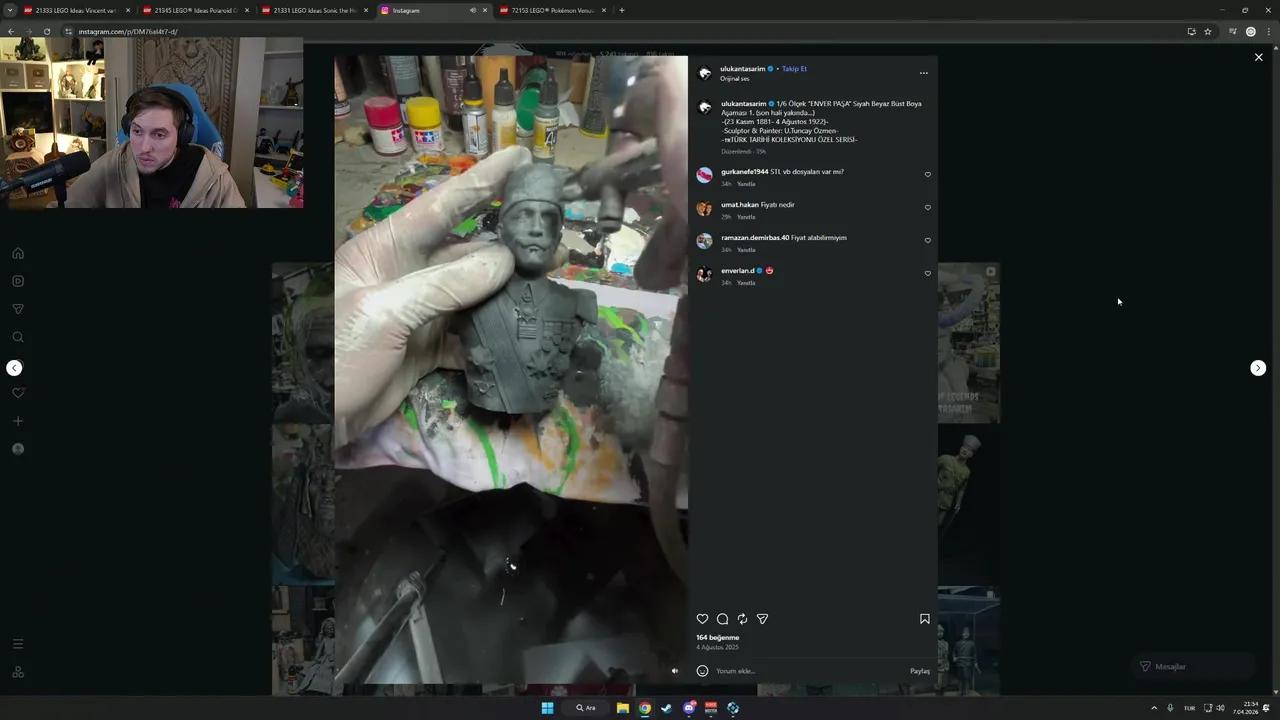This screenshot has height=720, width=1280.
Task: Close the post overlay with the X
Action: tap(1259, 58)
